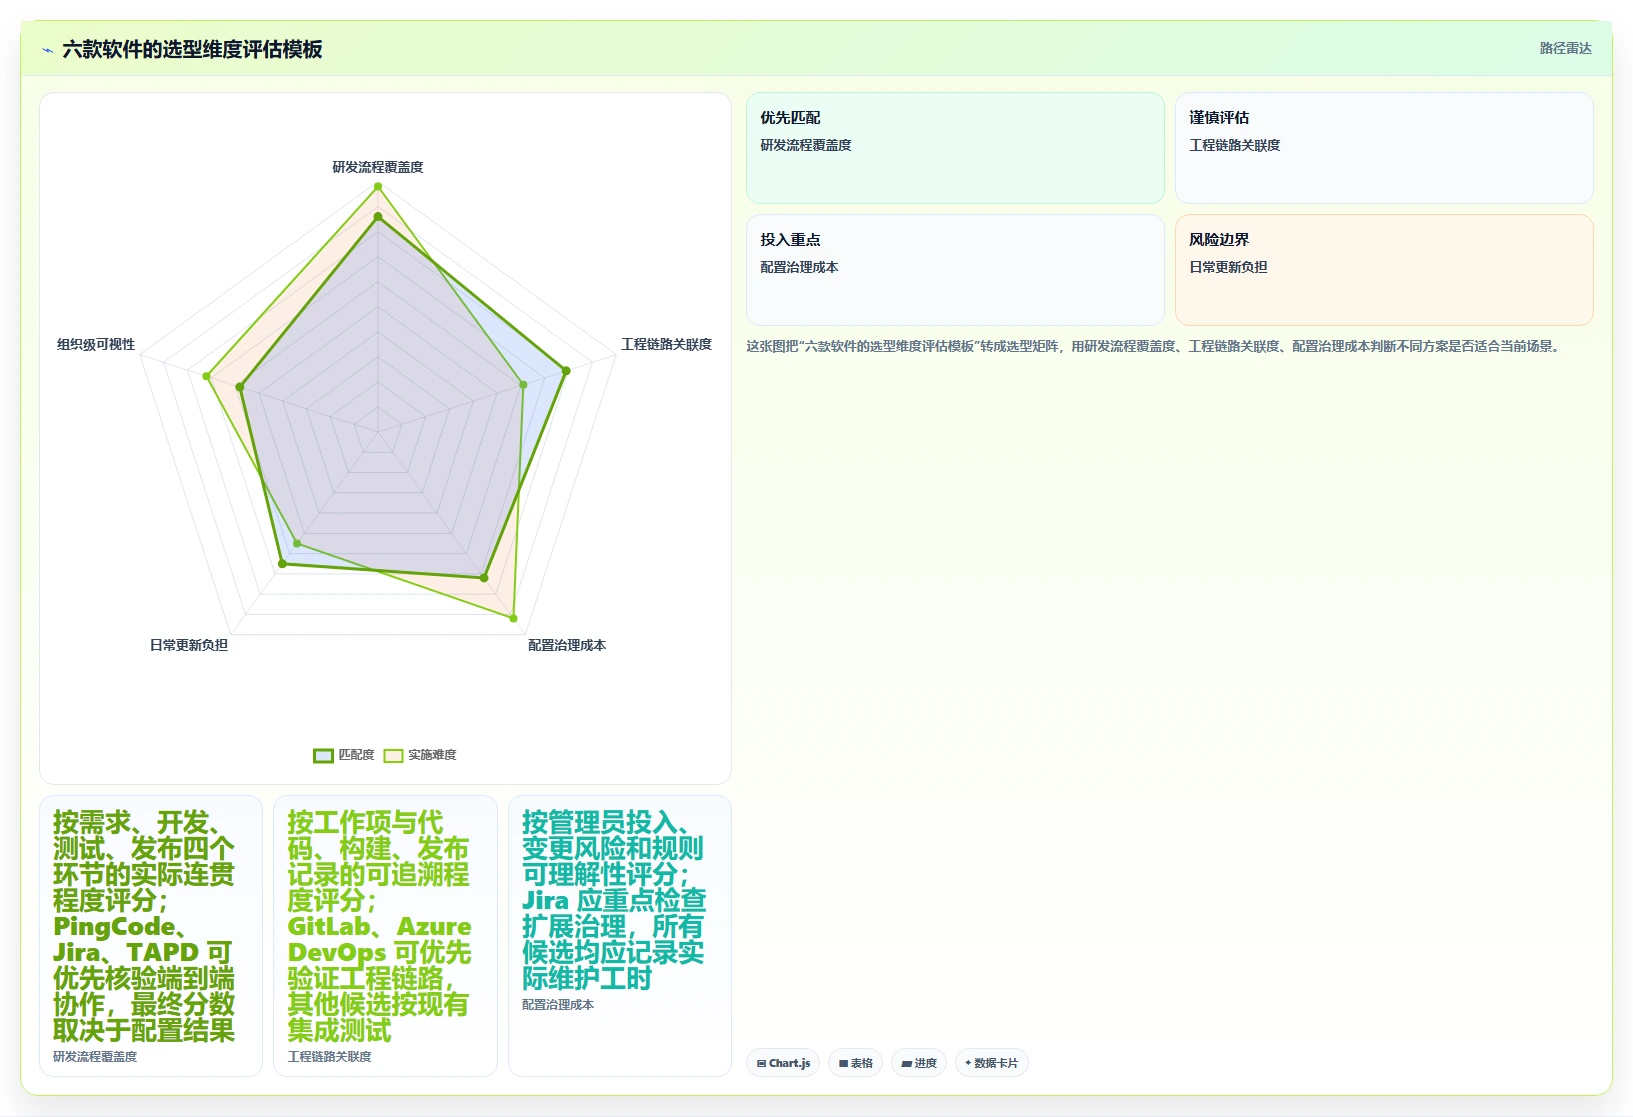Click the 进度 chip
The image size is (1633, 1117).
tap(919, 1063)
